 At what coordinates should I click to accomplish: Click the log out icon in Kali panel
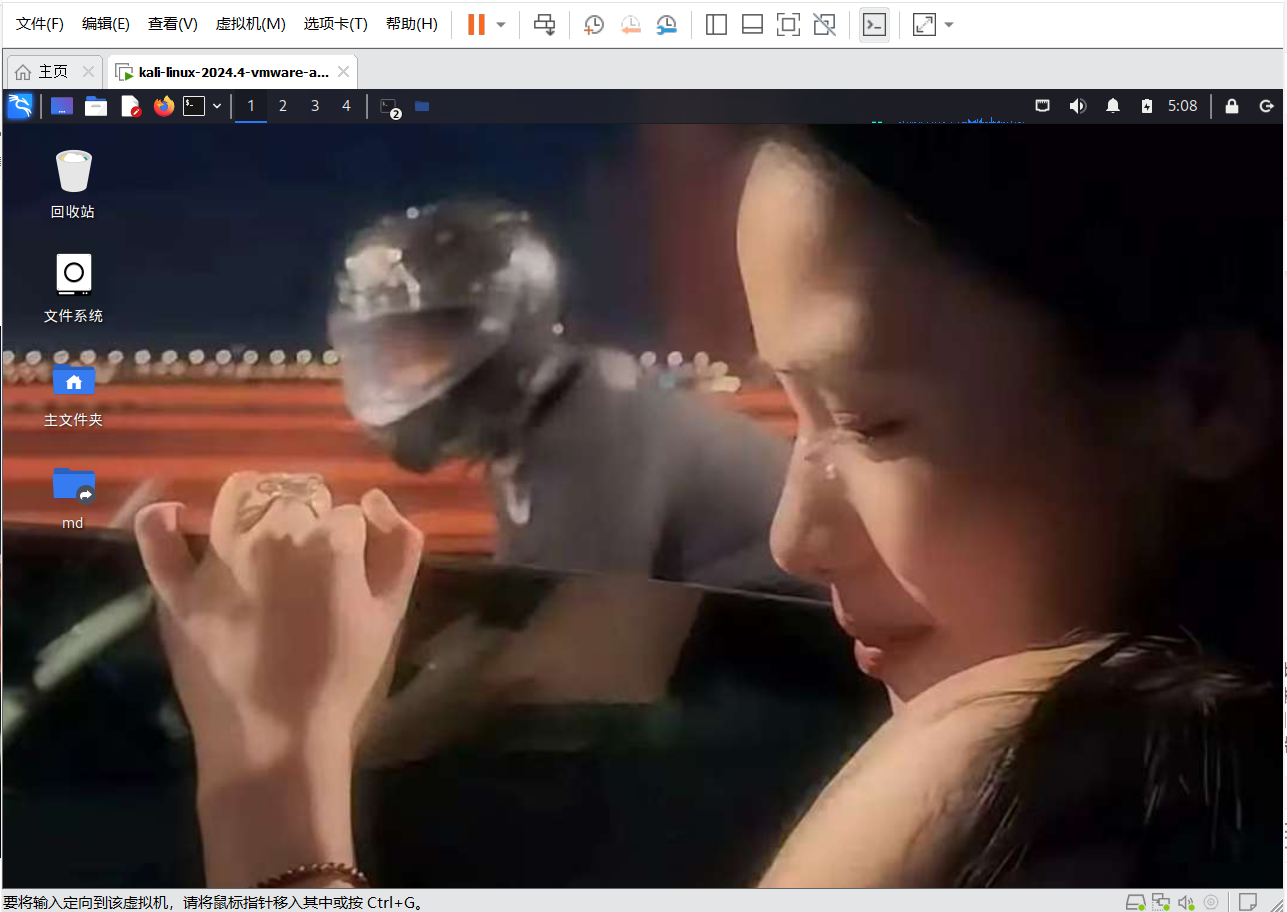tap(1266, 106)
